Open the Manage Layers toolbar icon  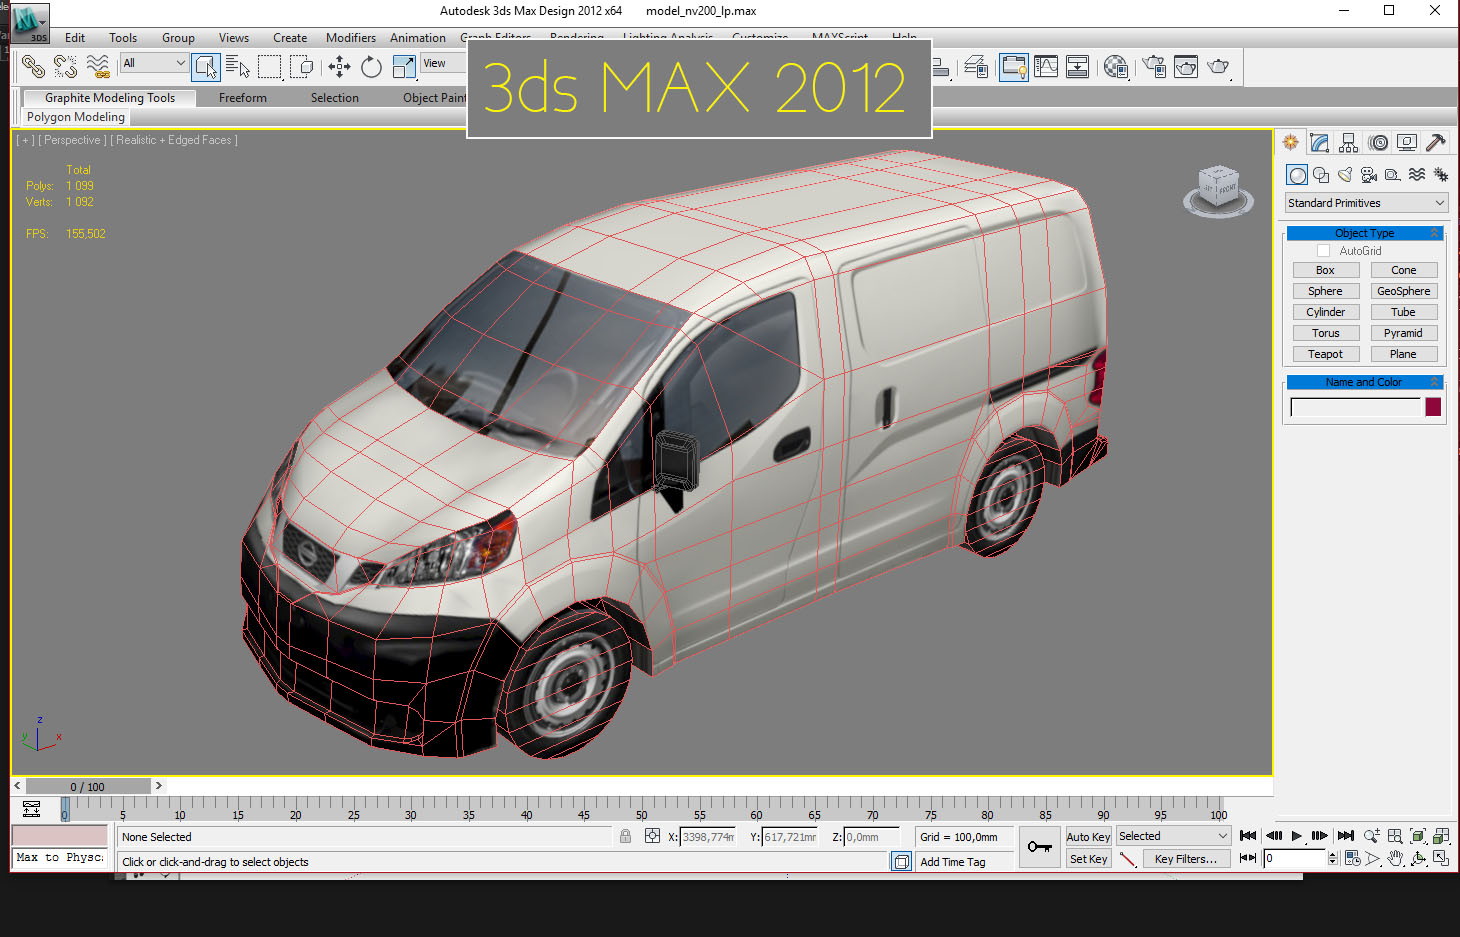tap(976, 67)
